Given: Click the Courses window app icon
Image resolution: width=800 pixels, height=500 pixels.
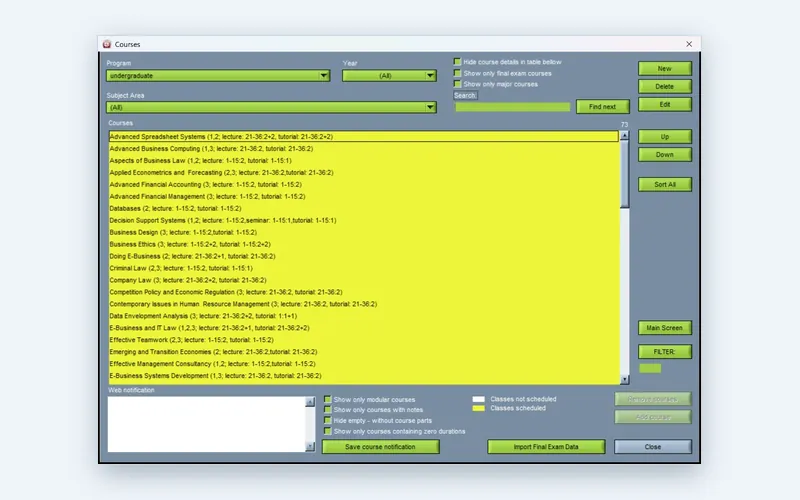Looking at the screenshot, I should [x=107, y=44].
